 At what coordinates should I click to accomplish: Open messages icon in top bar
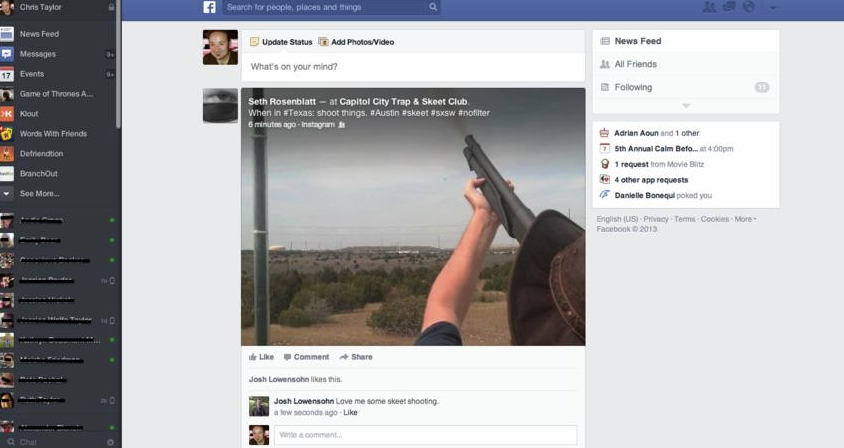[728, 7]
